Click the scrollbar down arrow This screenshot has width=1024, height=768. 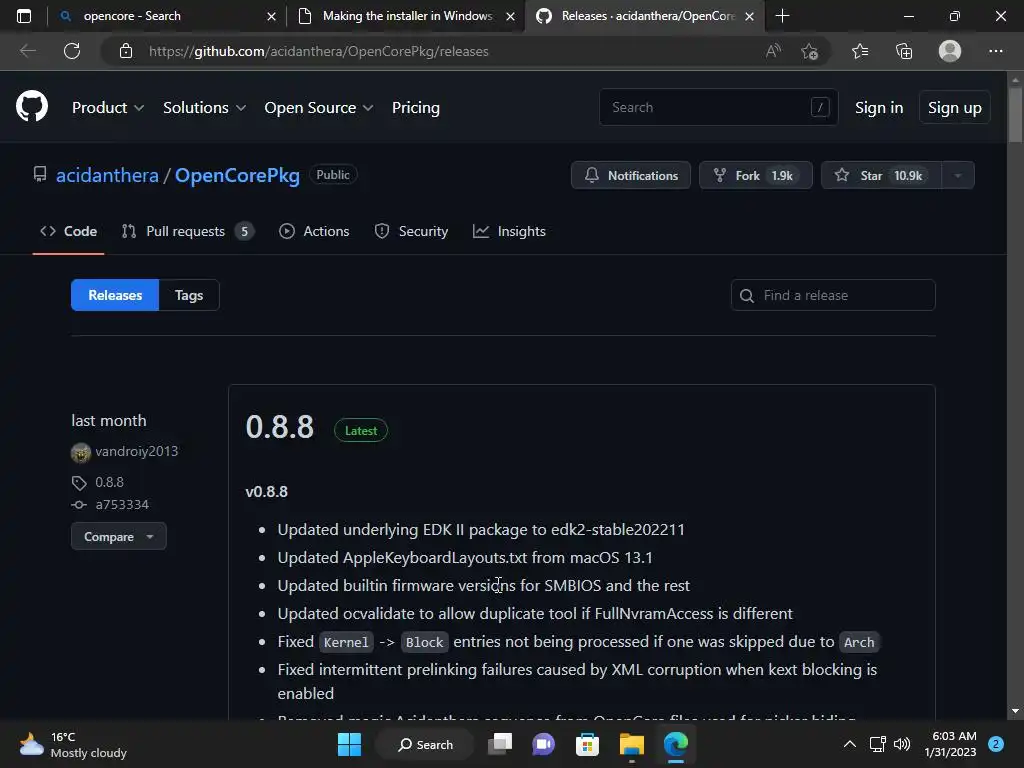click(1015, 711)
